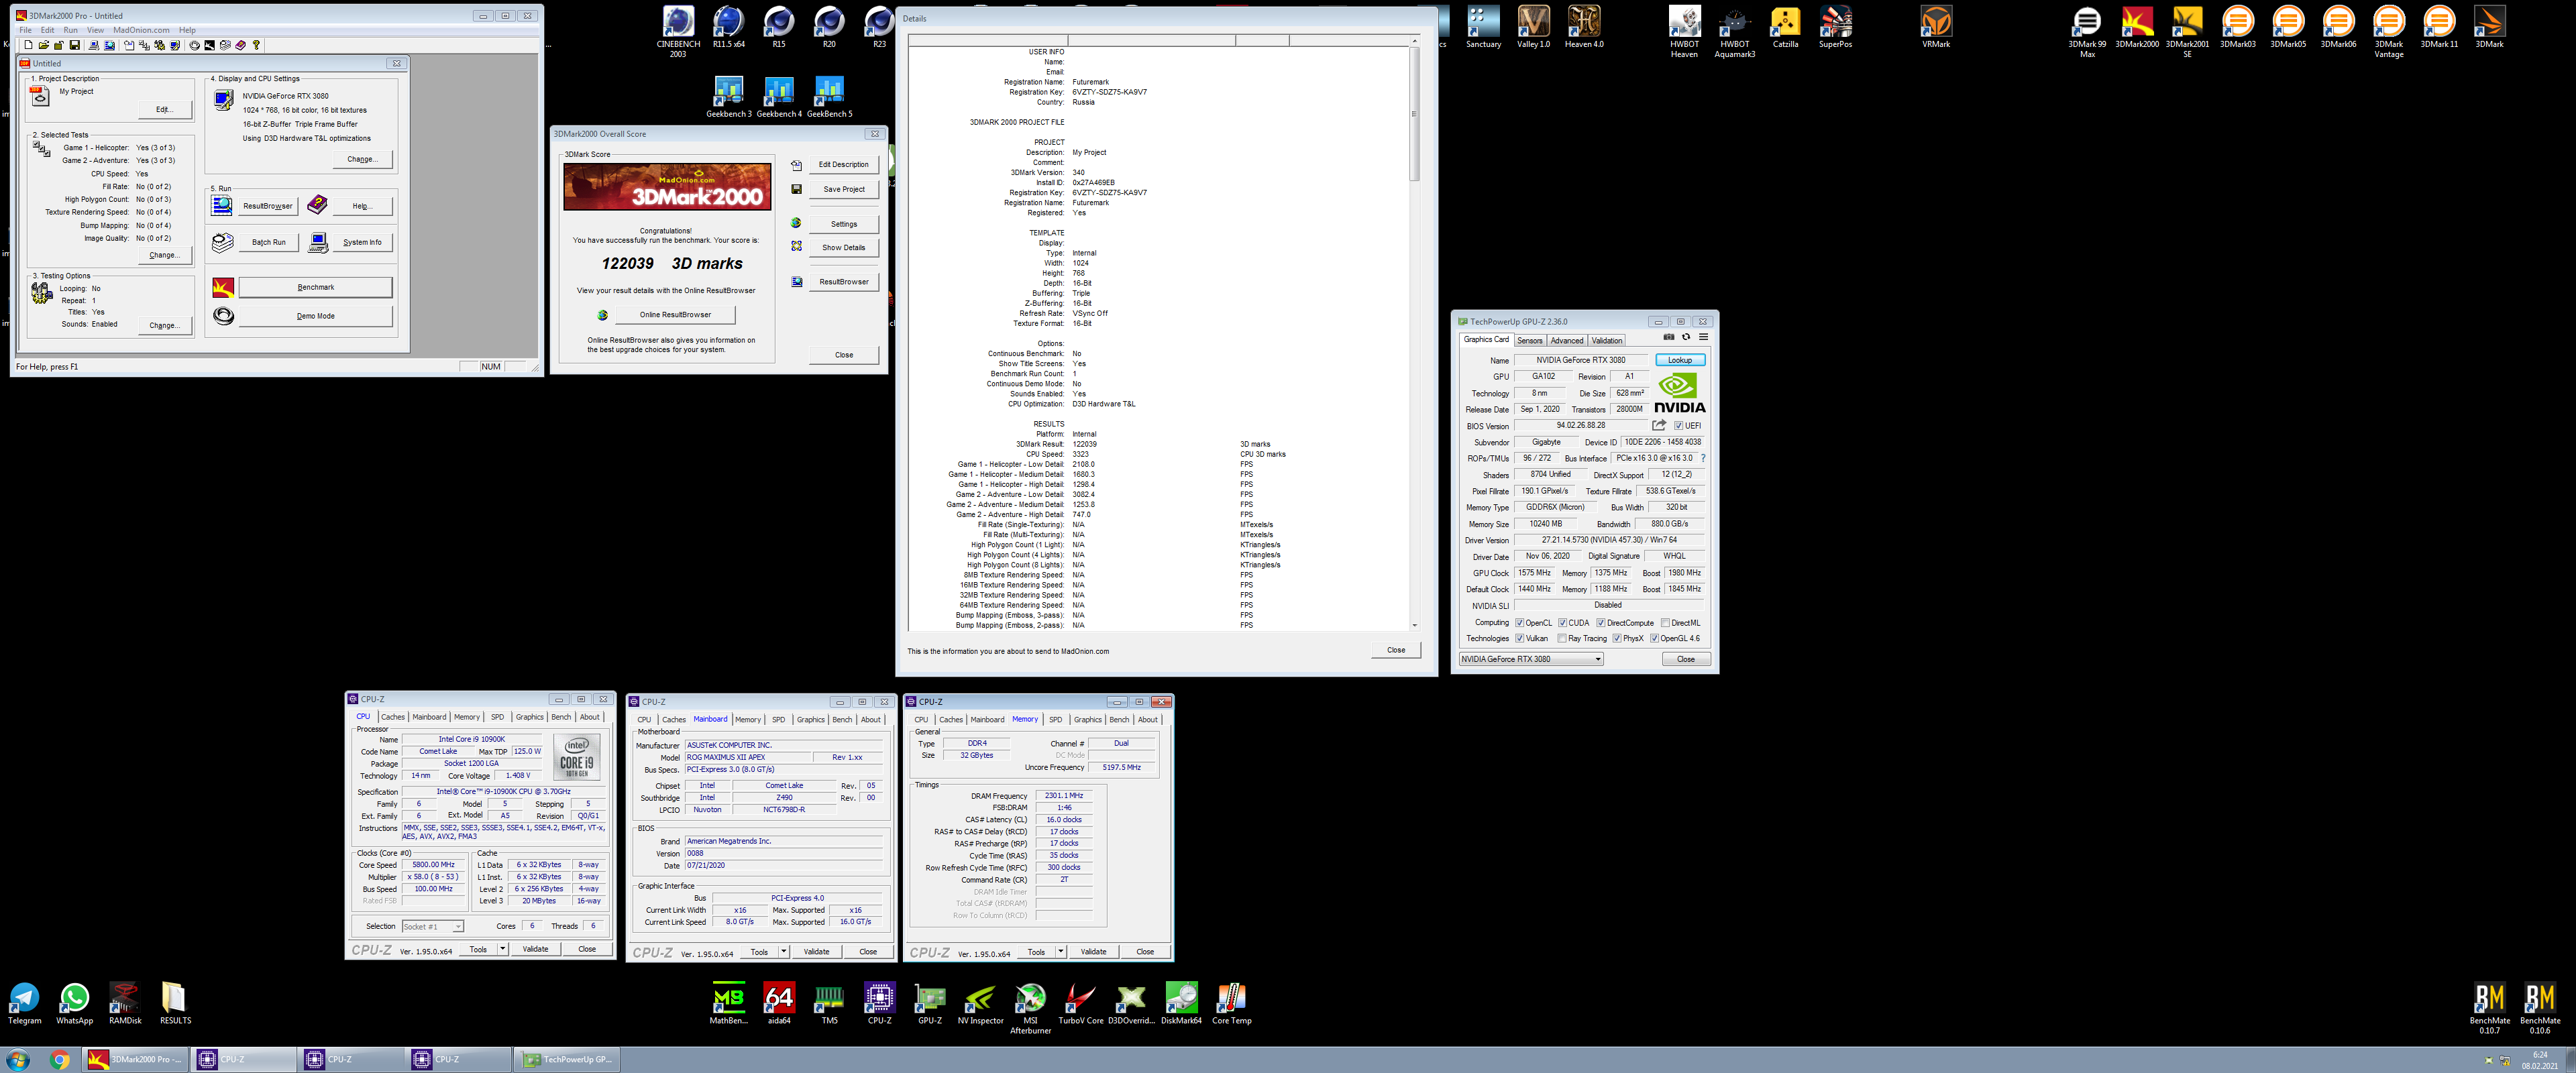Toggle the DirectML checkbox in GPU-Z

(1665, 623)
